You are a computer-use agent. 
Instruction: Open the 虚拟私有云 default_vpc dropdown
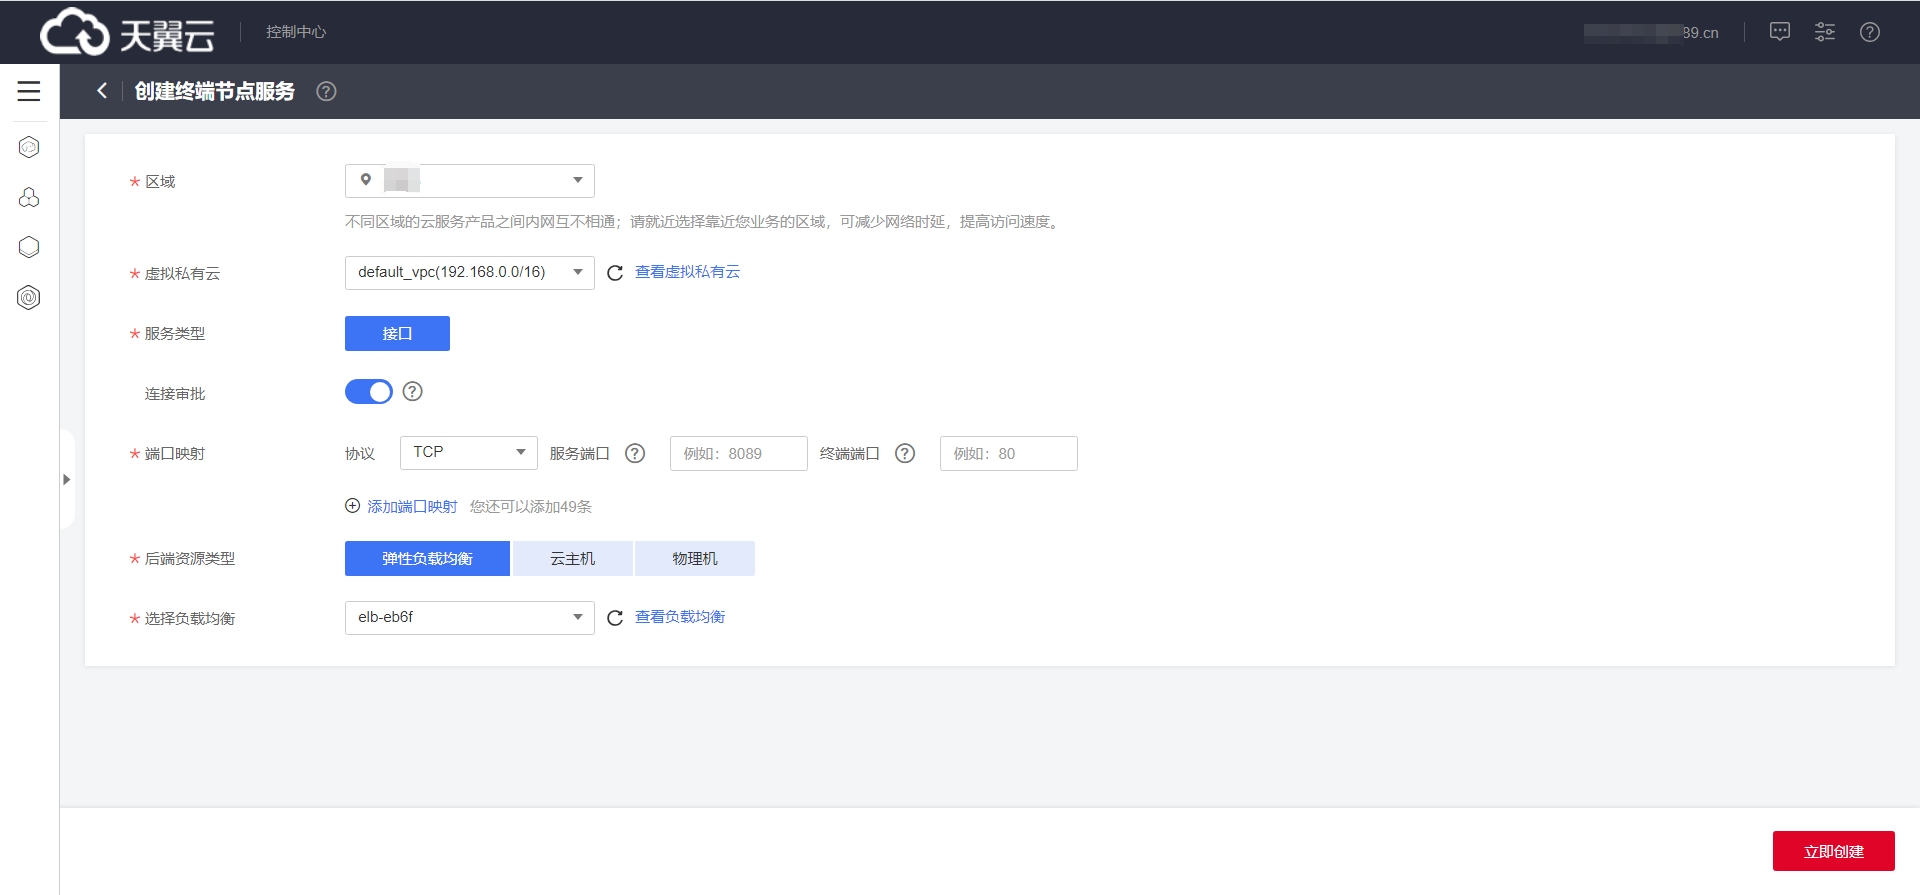click(x=469, y=273)
